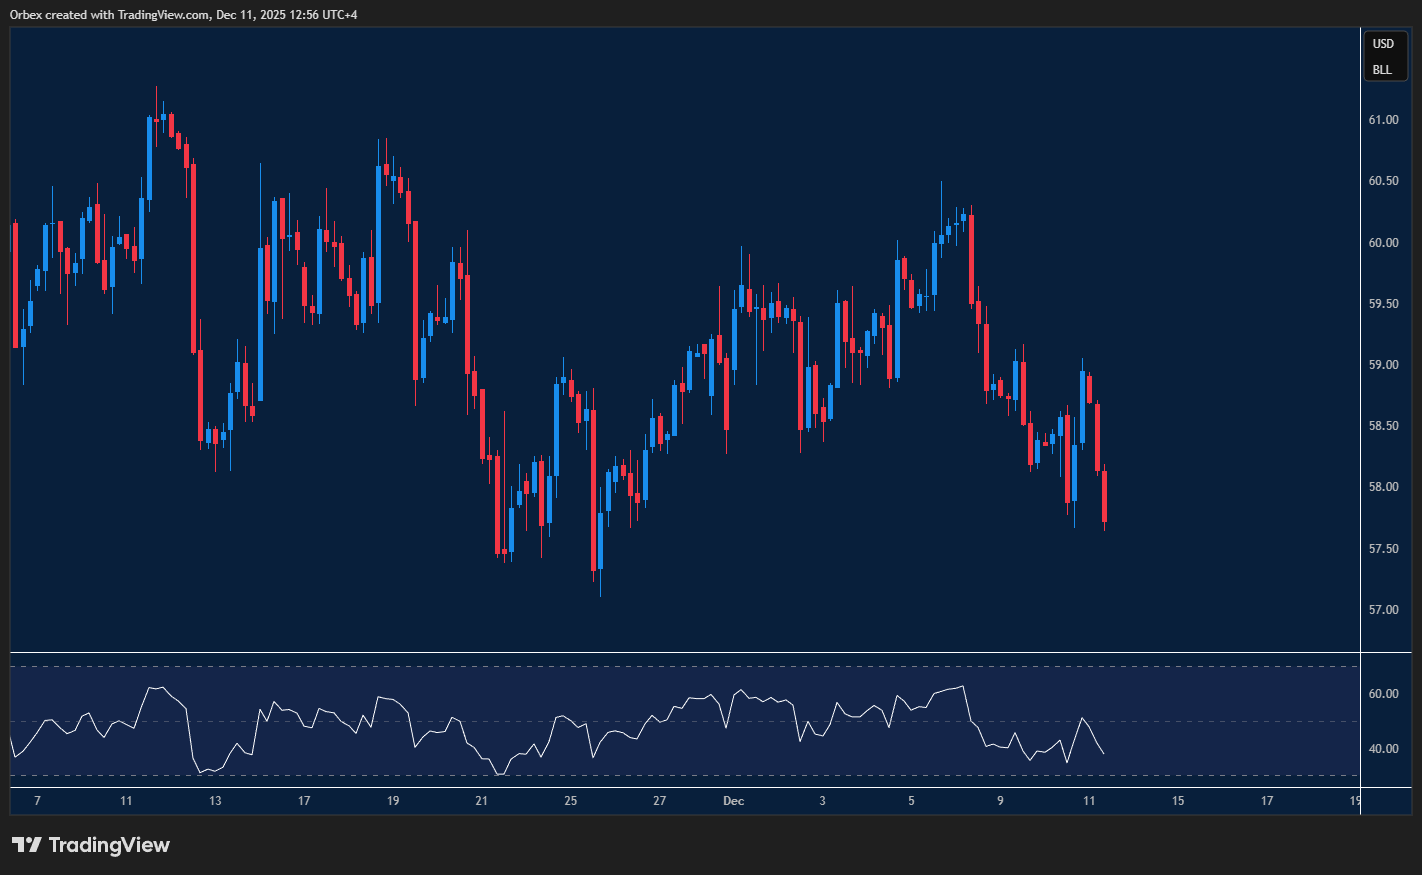Click the 59.00 level on the price axis

tap(1385, 364)
